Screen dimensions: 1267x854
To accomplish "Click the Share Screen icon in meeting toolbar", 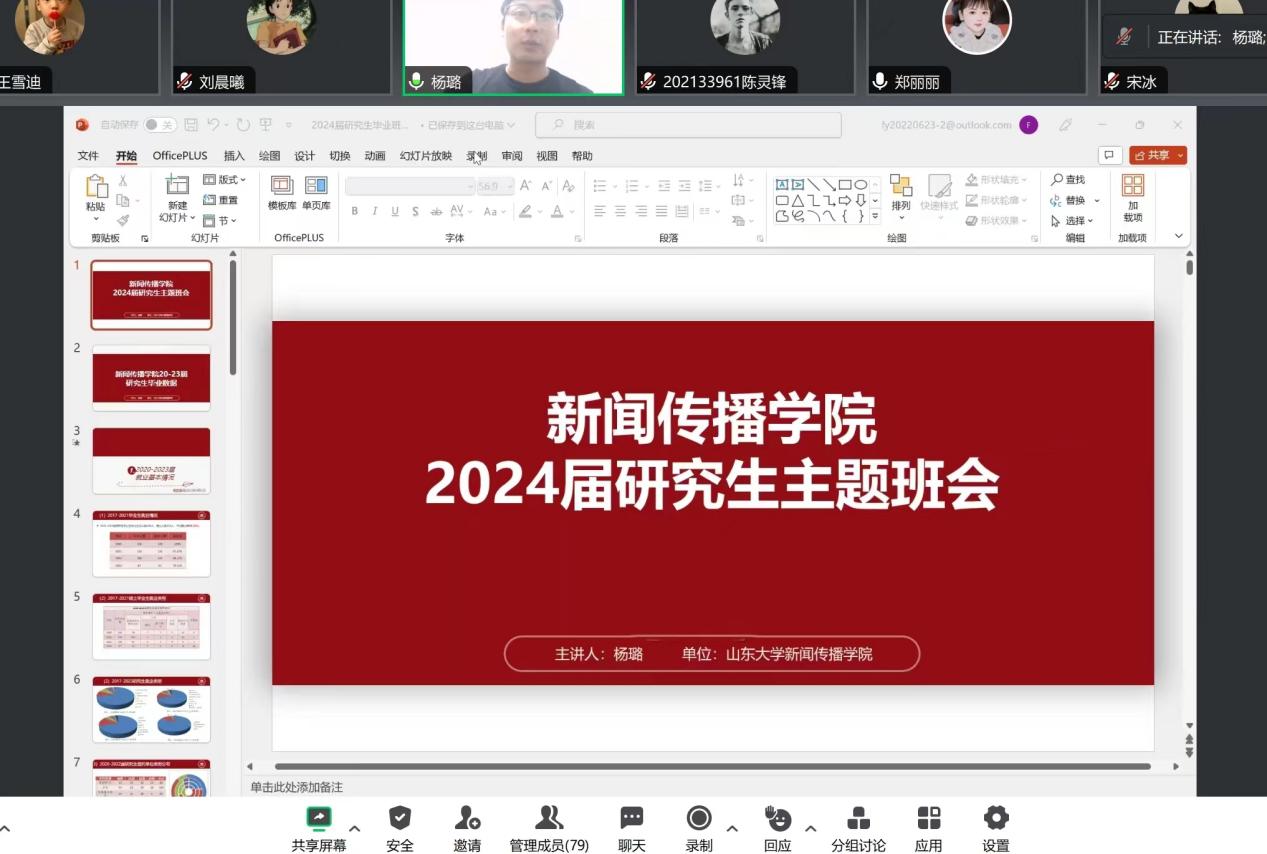I will [x=319, y=819].
